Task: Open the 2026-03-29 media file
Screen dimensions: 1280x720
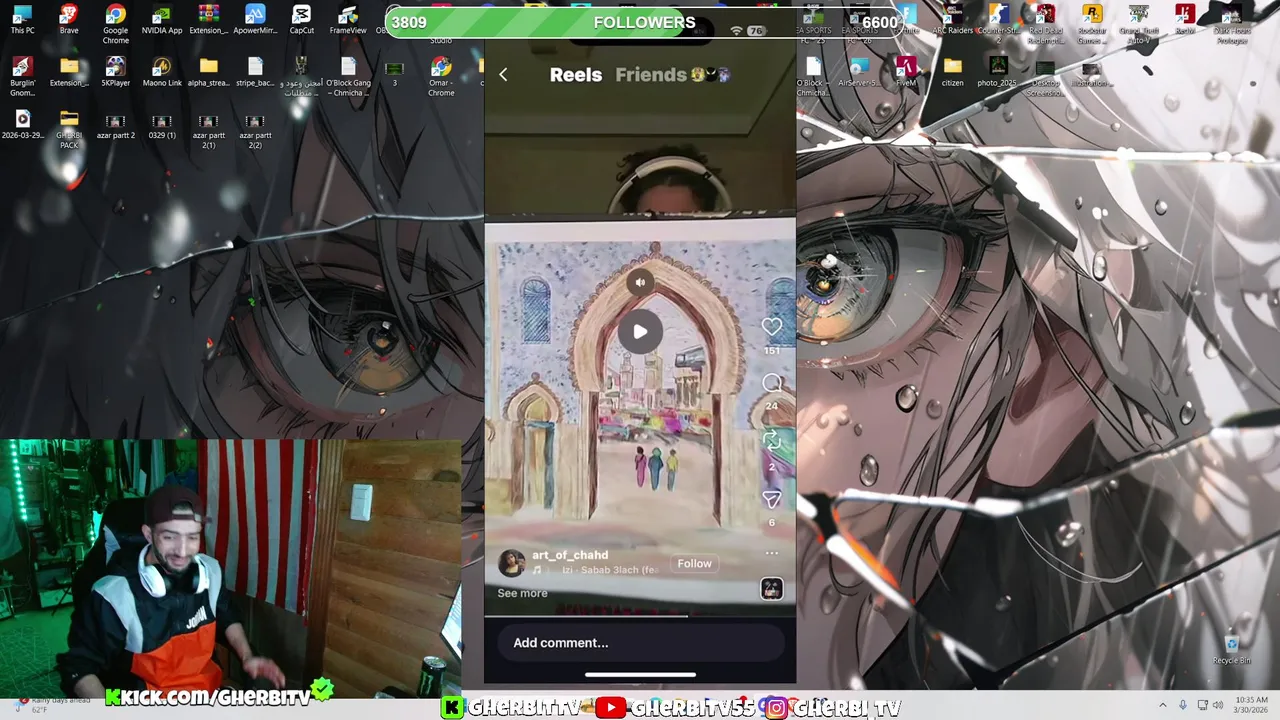Action: (x=22, y=125)
